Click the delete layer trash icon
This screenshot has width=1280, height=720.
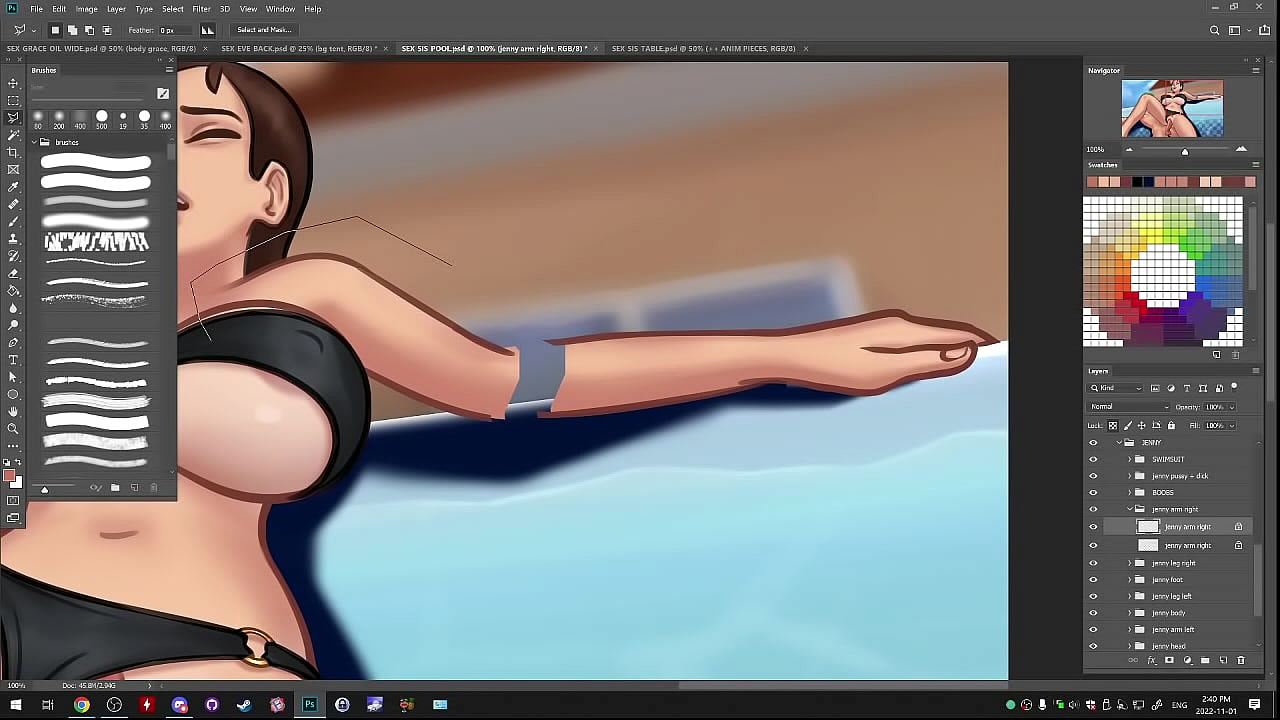(1241, 661)
